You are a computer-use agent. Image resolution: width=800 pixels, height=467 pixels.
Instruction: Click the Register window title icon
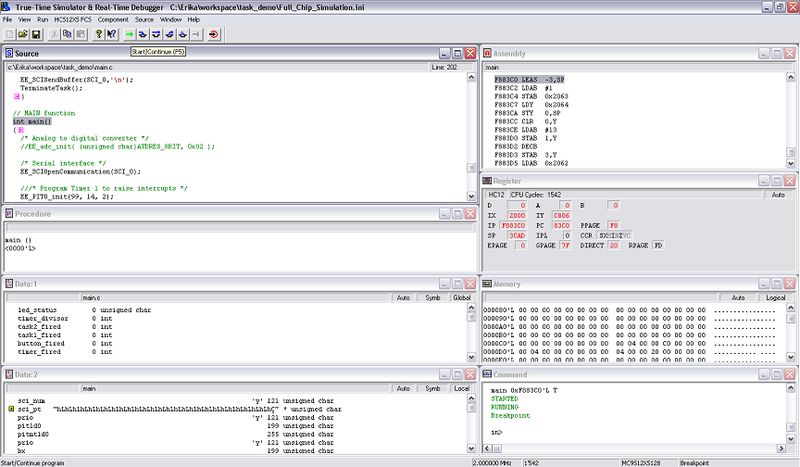[x=487, y=181]
